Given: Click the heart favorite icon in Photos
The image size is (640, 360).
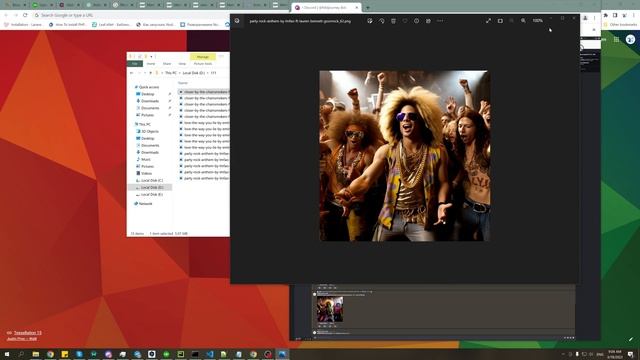Looking at the screenshot, I should click(405, 21).
